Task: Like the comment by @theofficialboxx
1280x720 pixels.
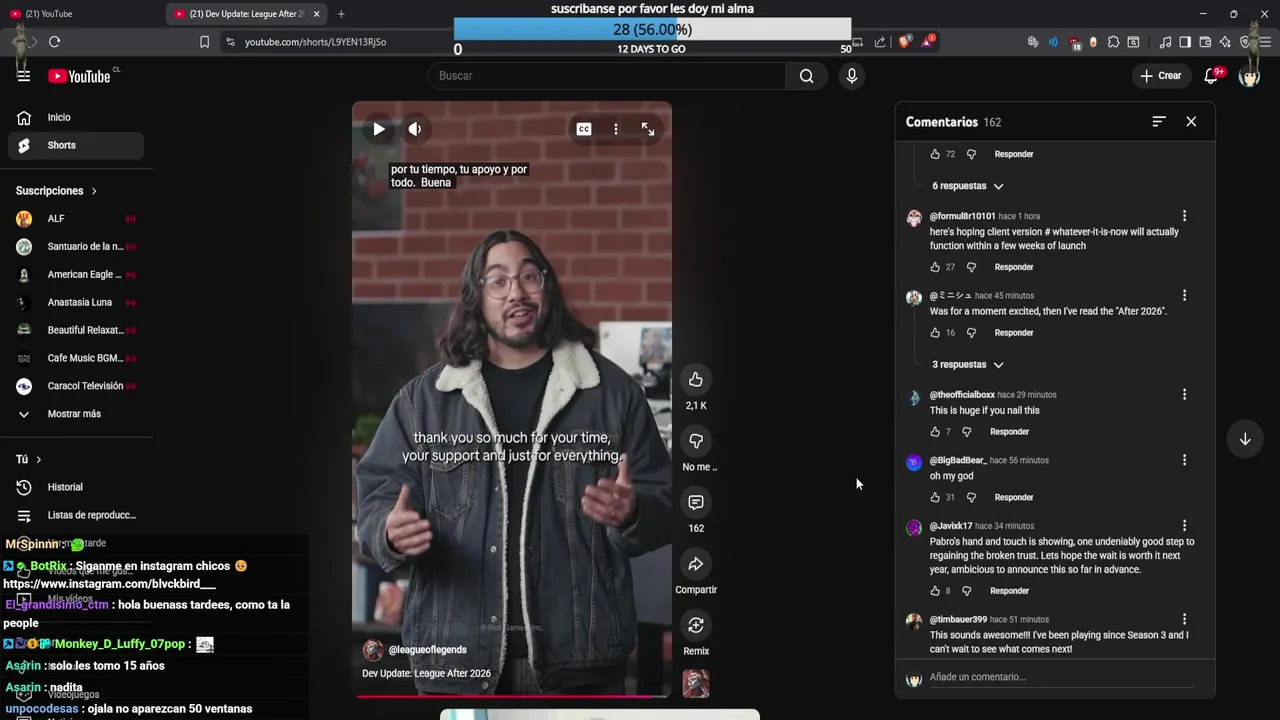Action: coord(935,432)
